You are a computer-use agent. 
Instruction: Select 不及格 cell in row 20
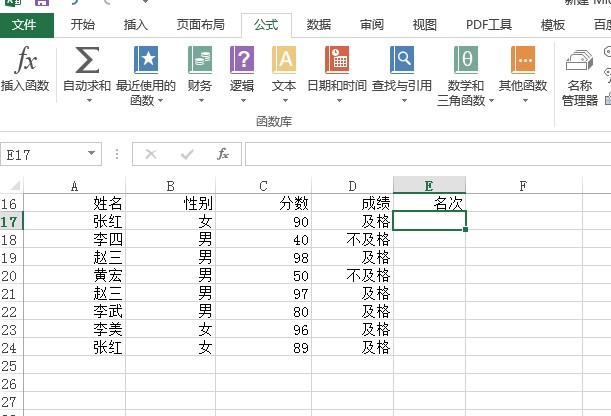click(x=352, y=275)
